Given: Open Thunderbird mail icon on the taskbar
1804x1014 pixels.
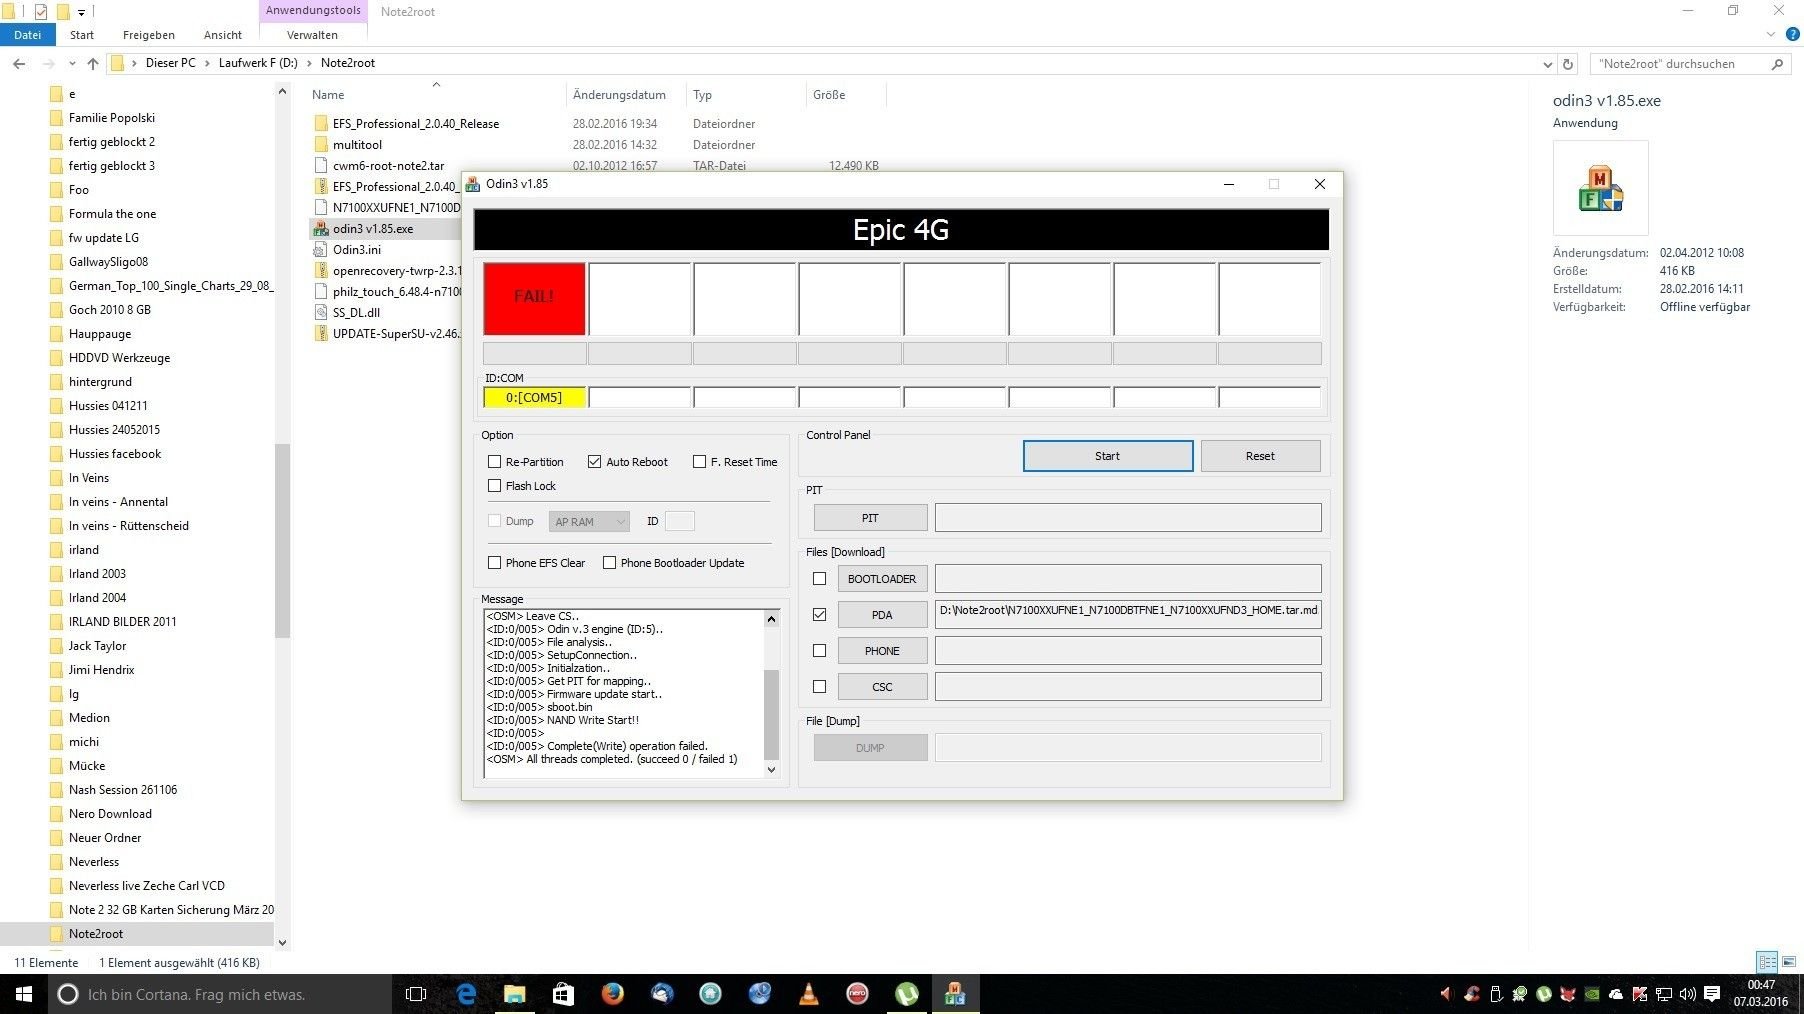Looking at the screenshot, I should click(x=661, y=994).
